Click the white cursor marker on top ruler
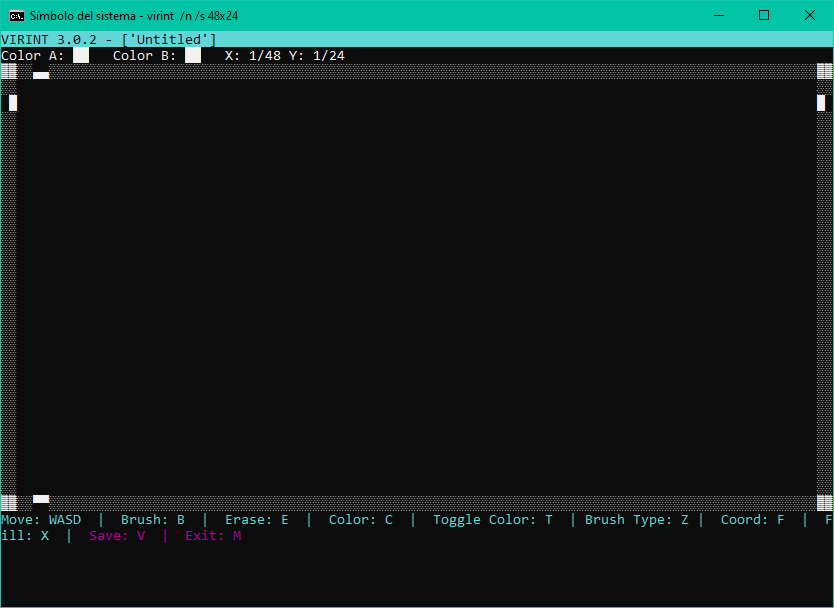The image size is (834, 608). pyautogui.click(x=41, y=76)
